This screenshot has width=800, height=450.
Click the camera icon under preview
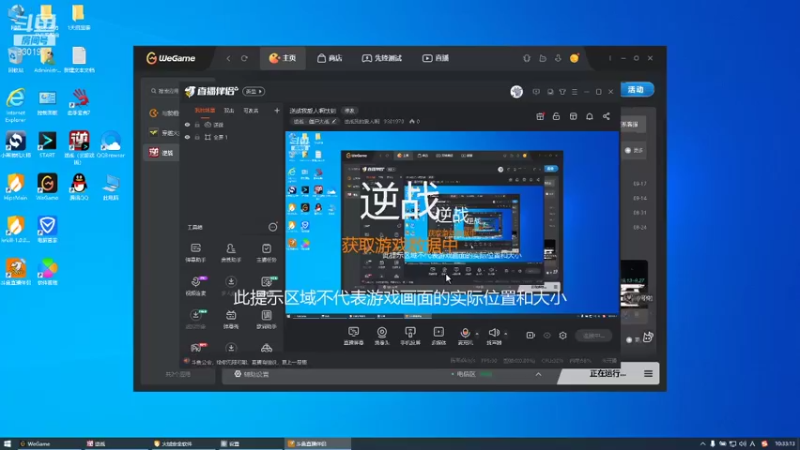coord(382,336)
